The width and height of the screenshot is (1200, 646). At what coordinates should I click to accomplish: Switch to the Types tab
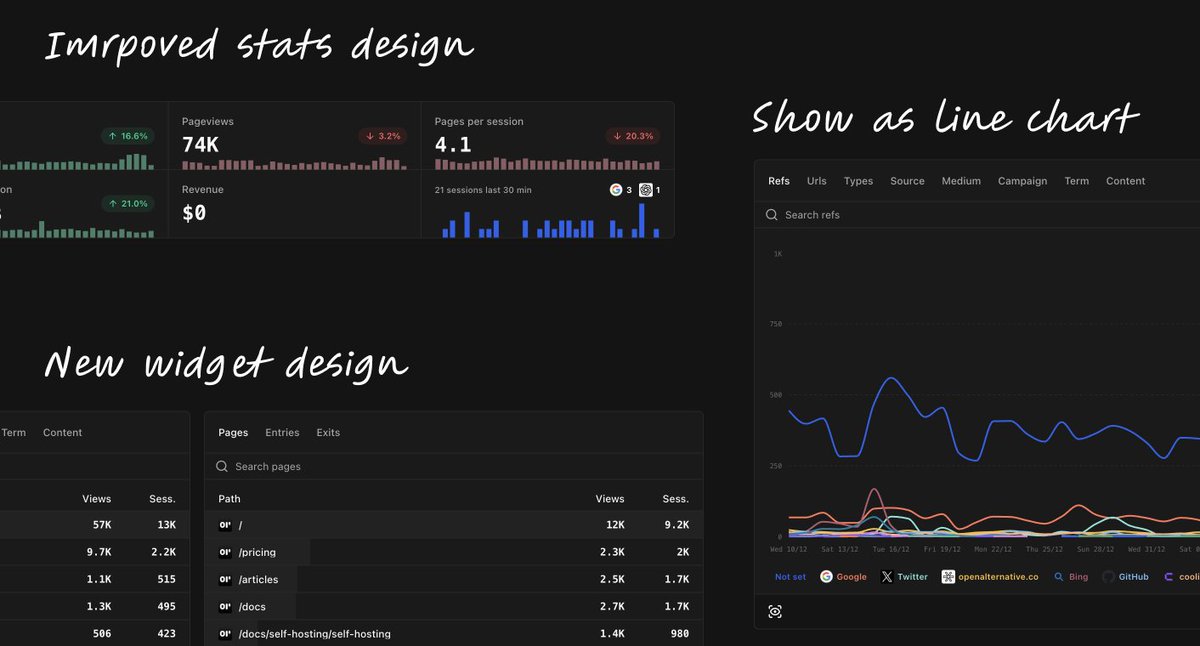[x=858, y=181]
